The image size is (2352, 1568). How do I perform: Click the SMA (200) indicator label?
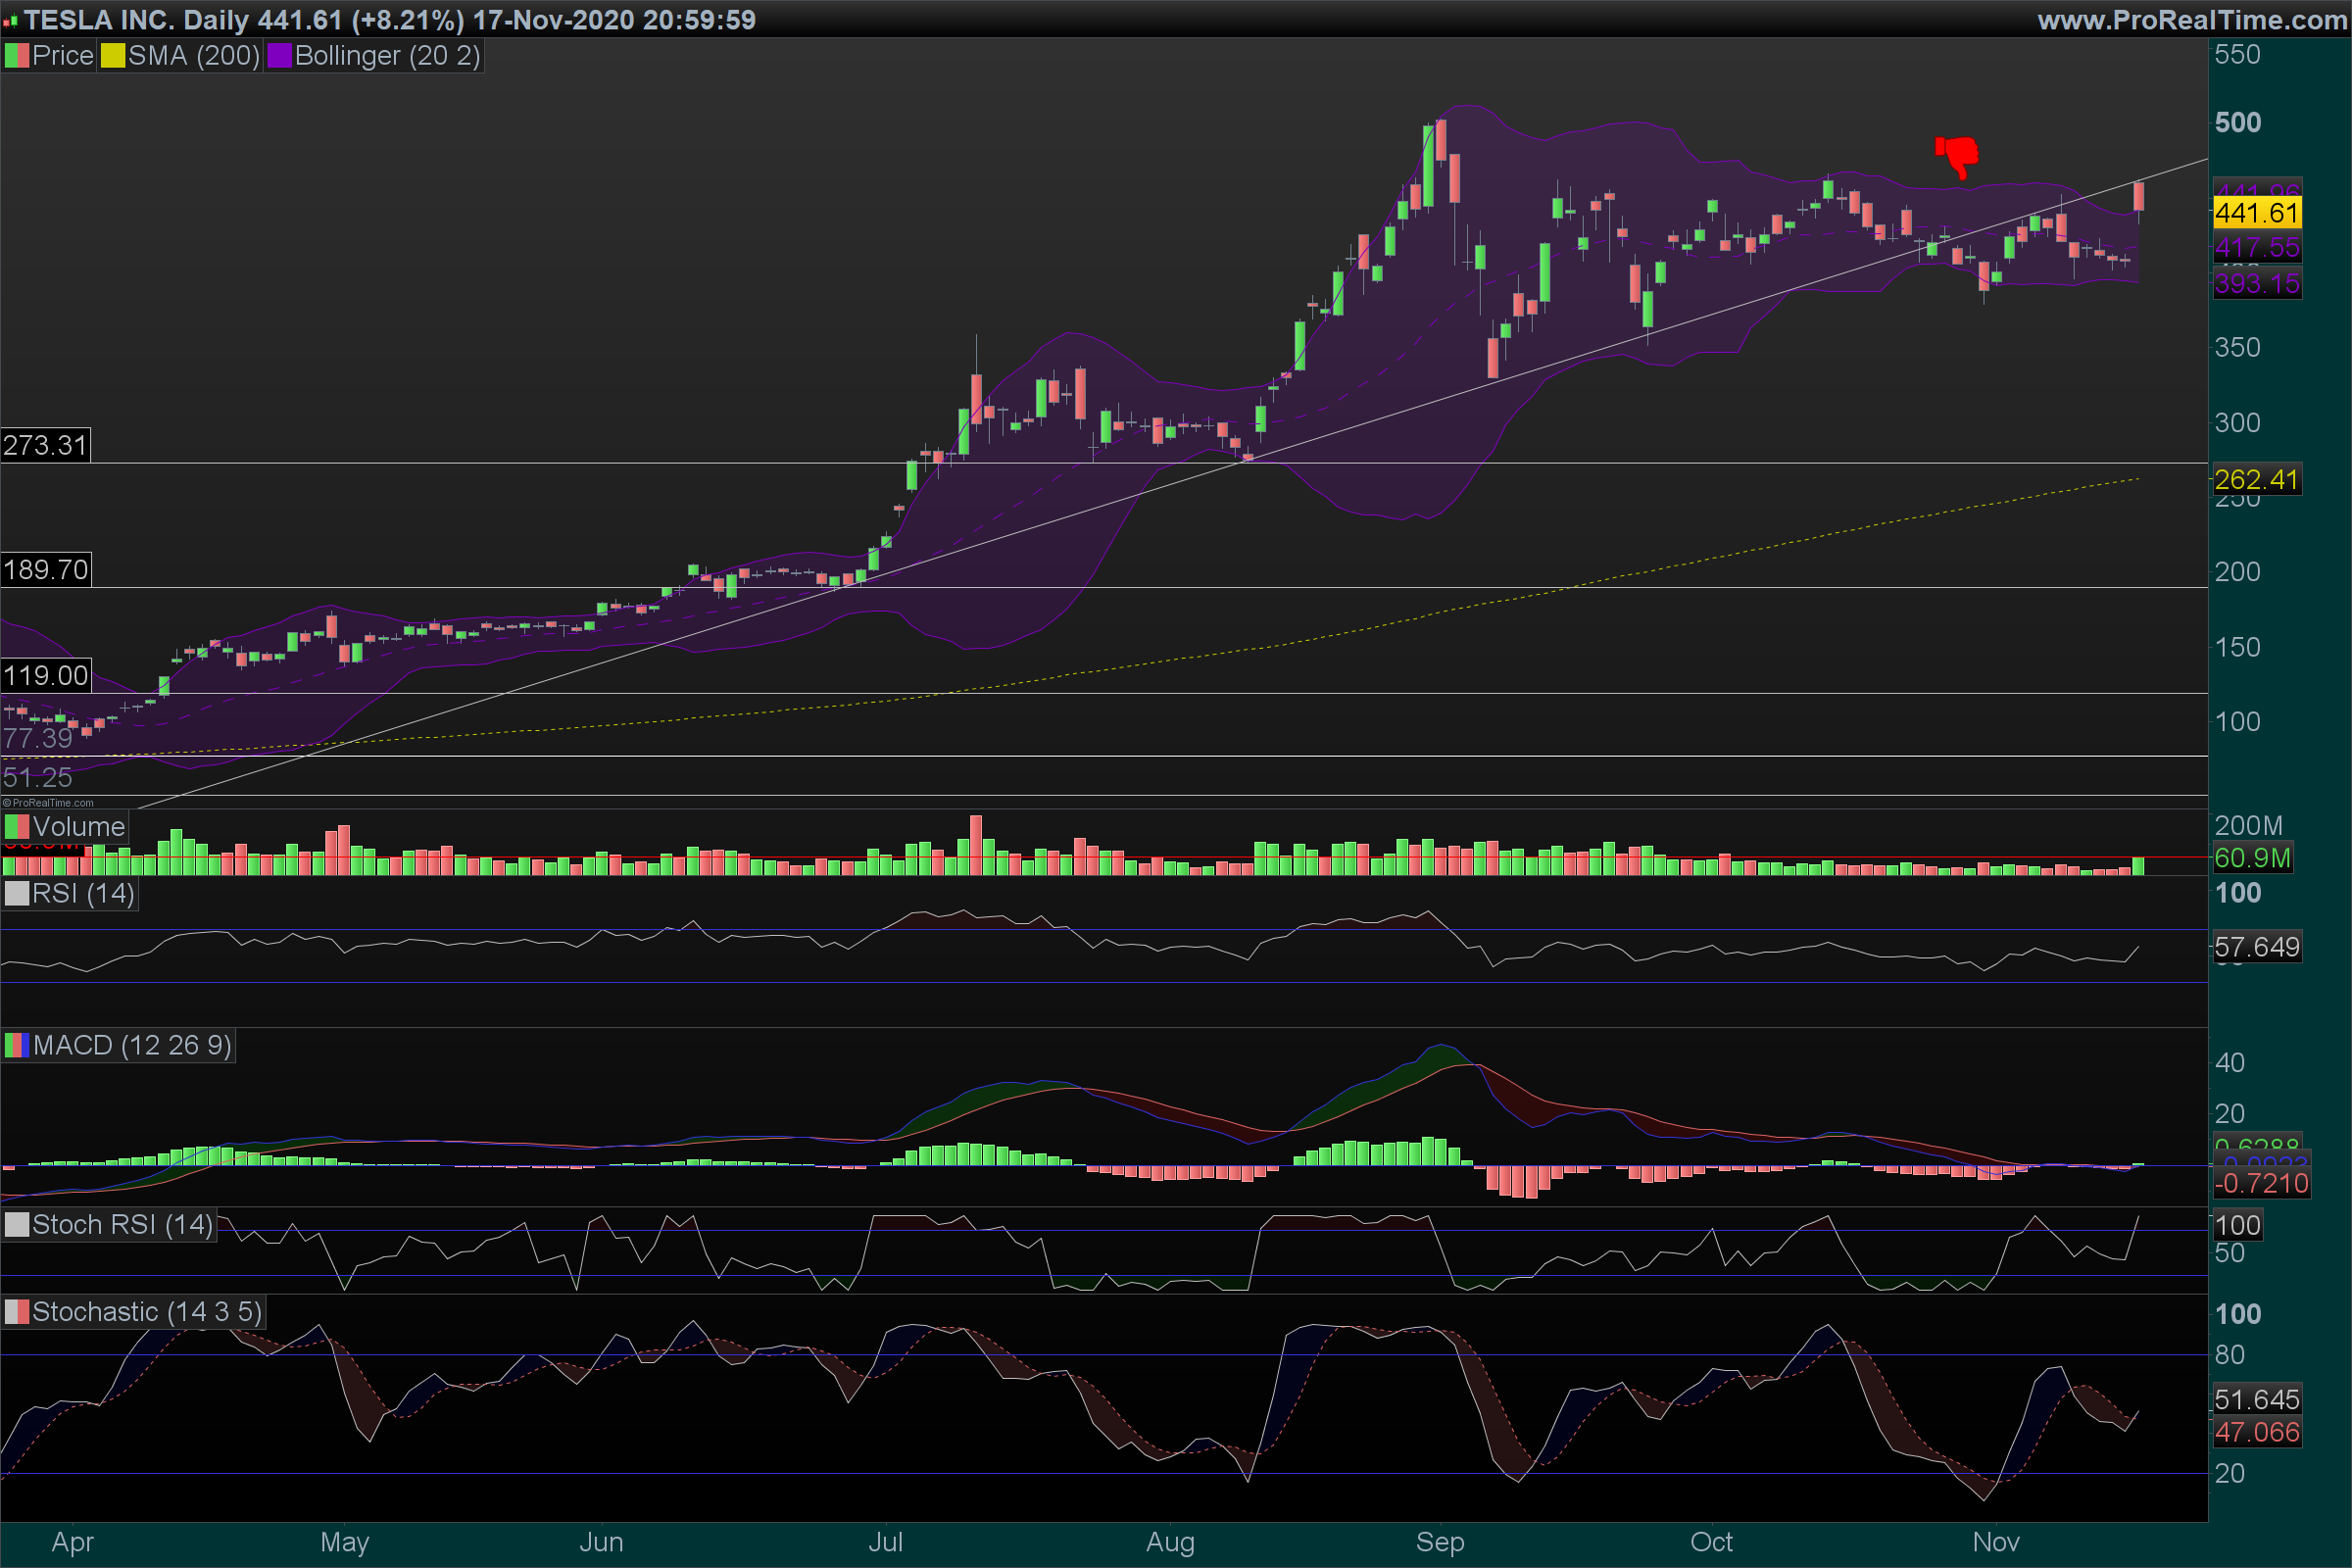[193, 56]
